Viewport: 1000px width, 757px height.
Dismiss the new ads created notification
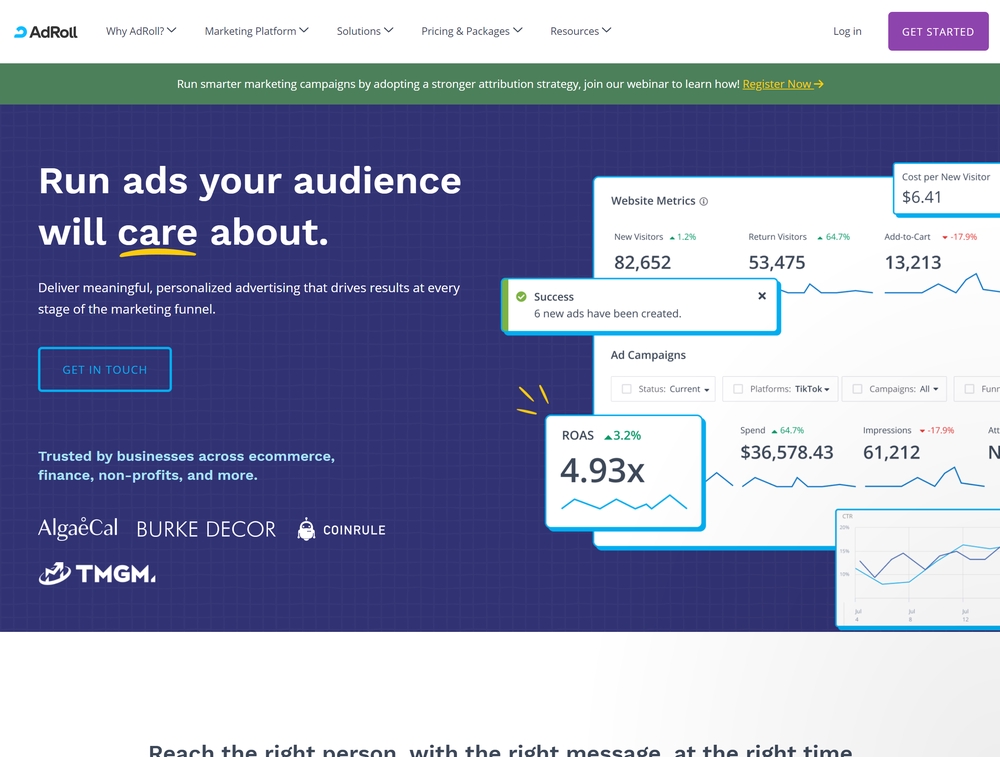point(762,295)
